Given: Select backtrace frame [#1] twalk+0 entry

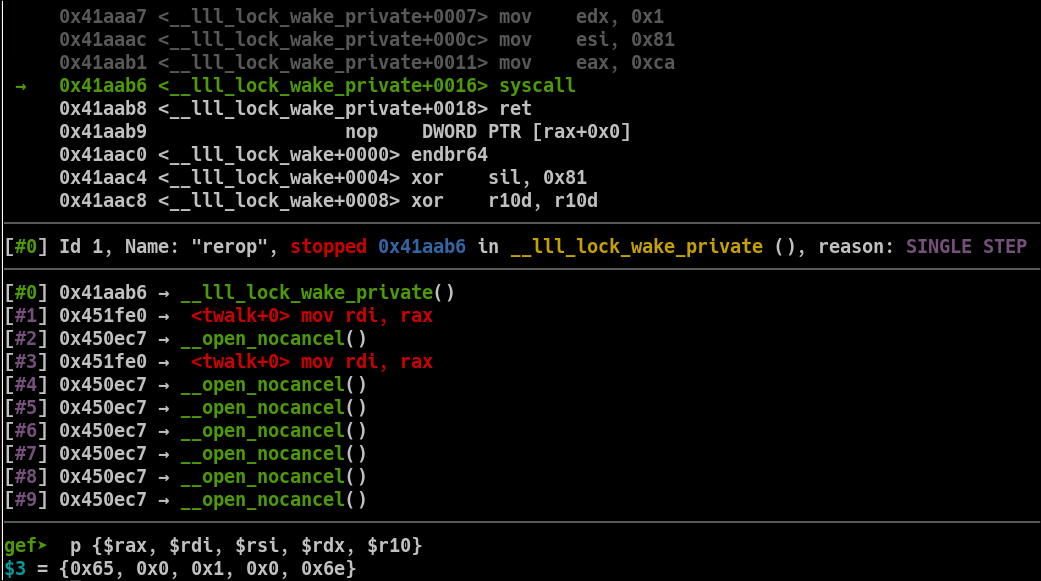Looking at the screenshot, I should tap(311, 316).
